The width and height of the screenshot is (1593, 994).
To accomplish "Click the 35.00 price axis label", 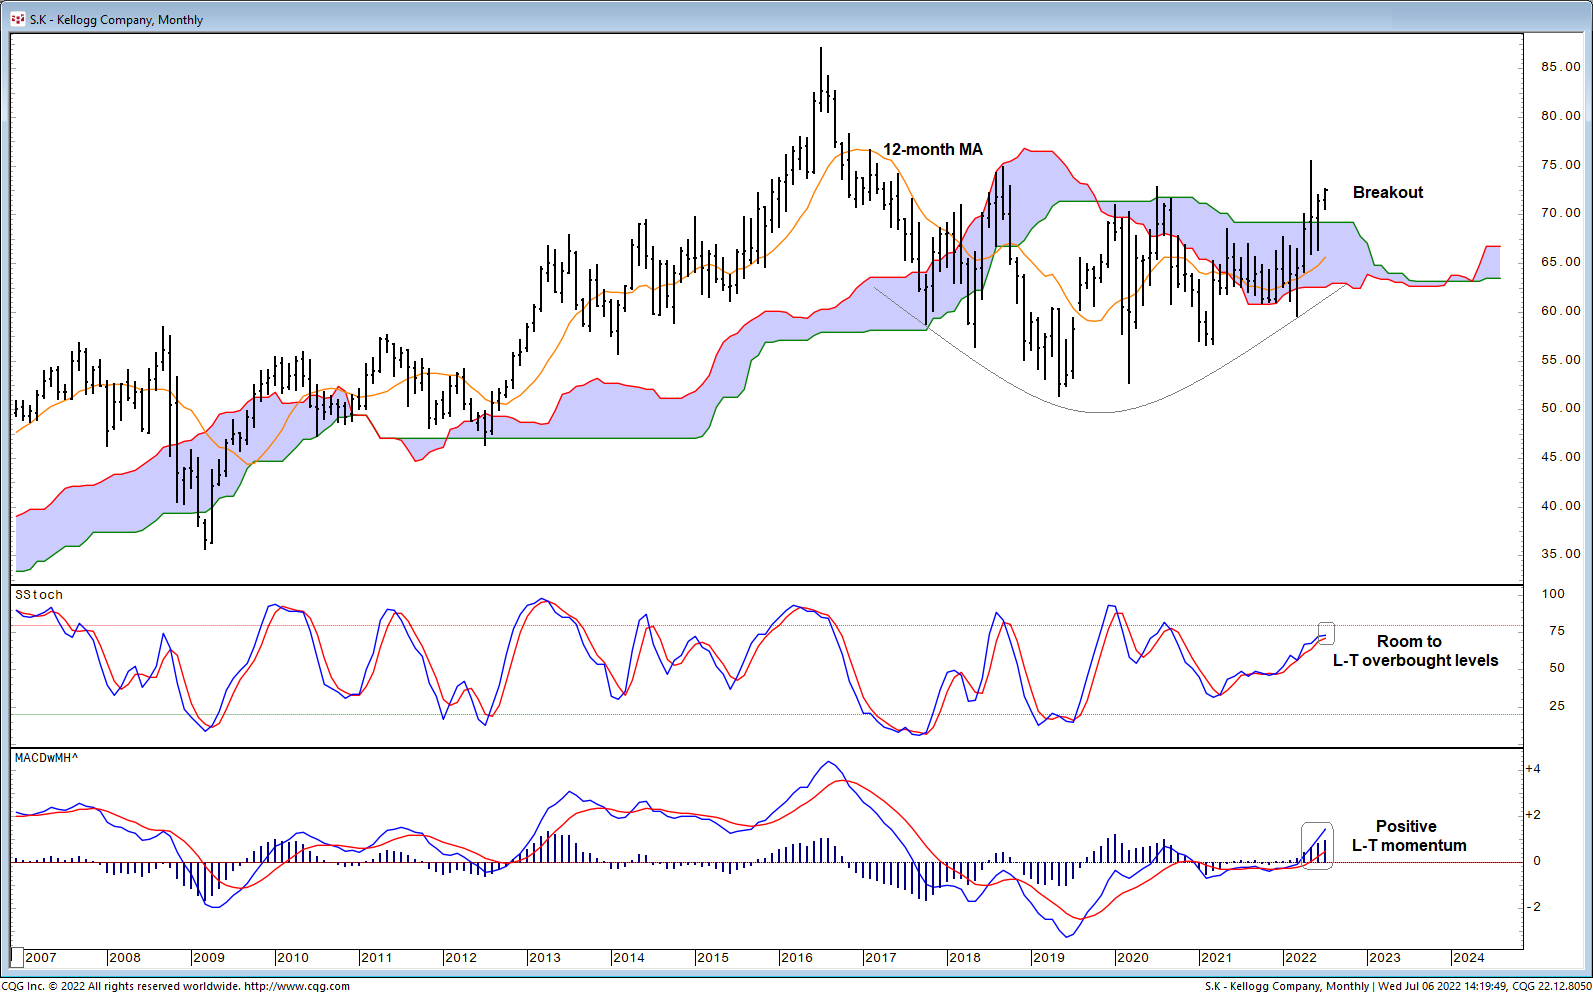I will (1561, 554).
